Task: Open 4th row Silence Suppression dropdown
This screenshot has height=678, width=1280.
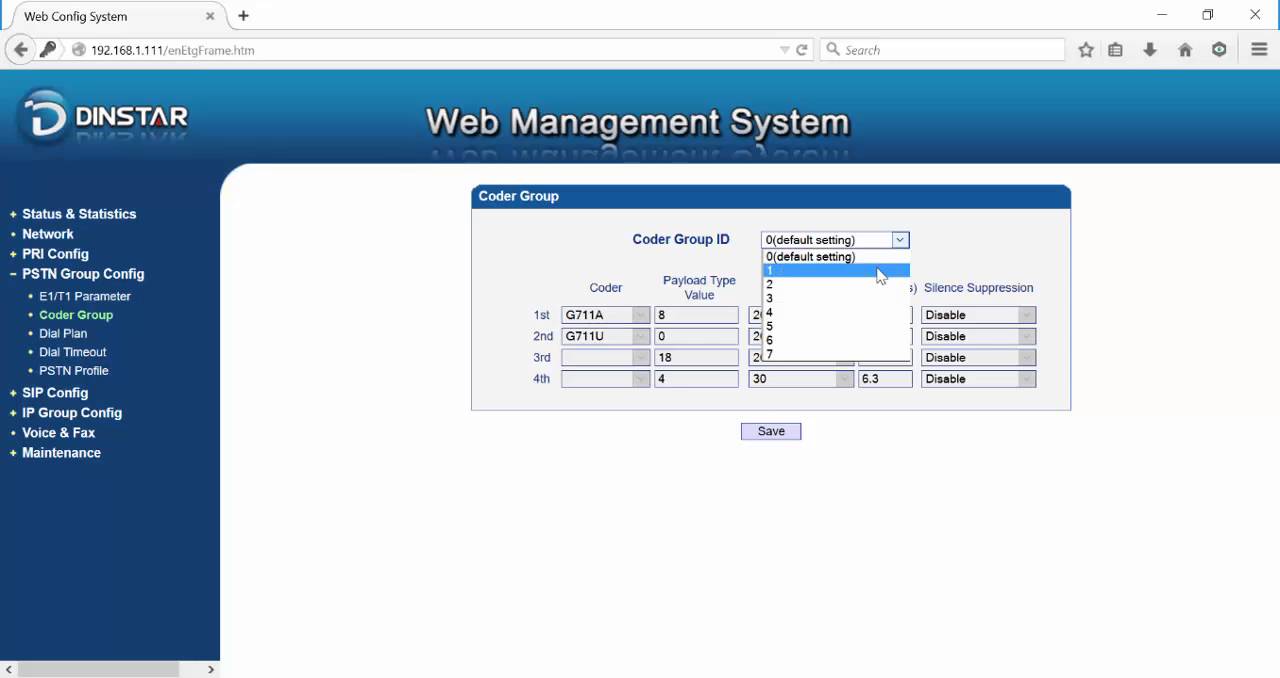Action: click(x=978, y=379)
